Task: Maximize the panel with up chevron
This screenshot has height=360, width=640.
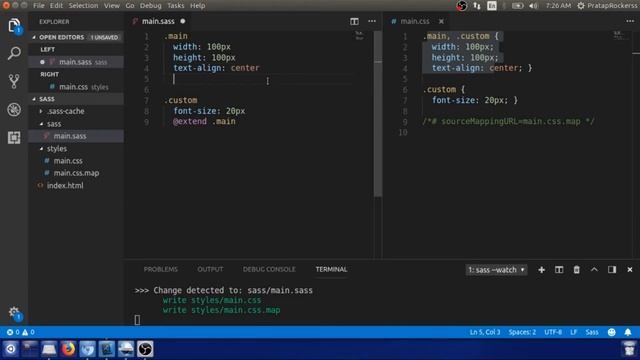Action: 594,269
